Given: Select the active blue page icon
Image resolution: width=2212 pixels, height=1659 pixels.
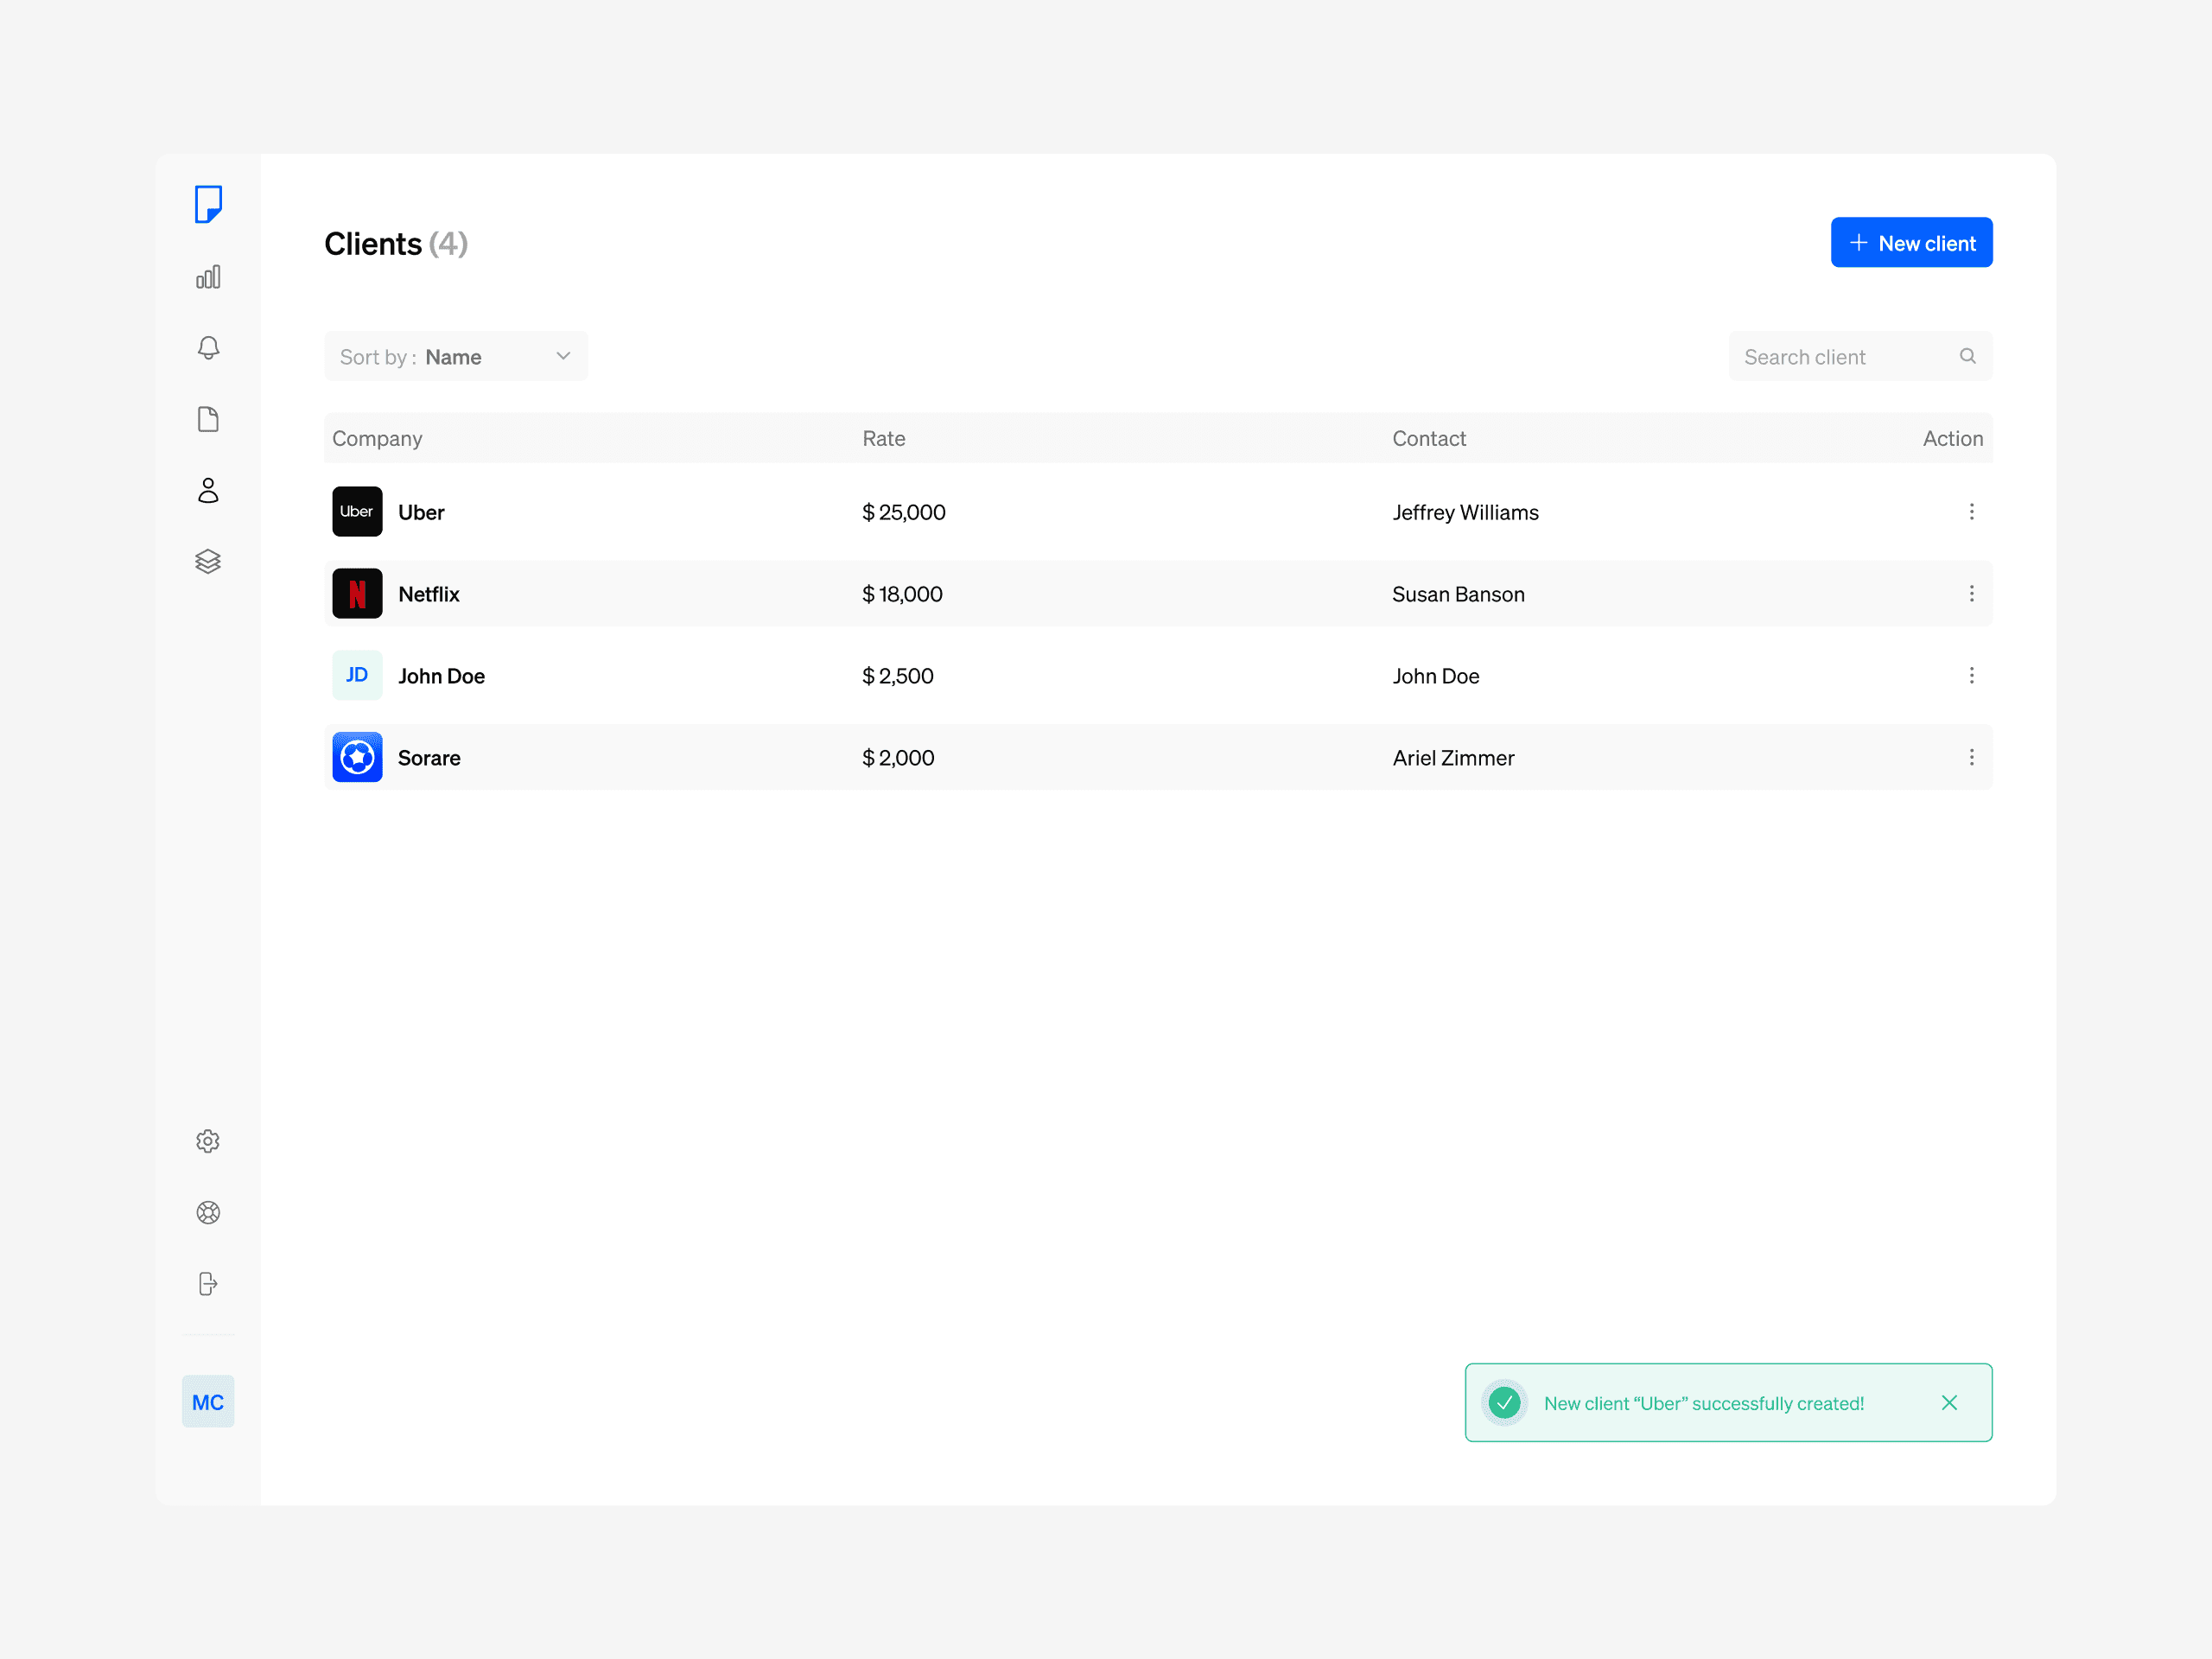Looking at the screenshot, I should coord(207,204).
